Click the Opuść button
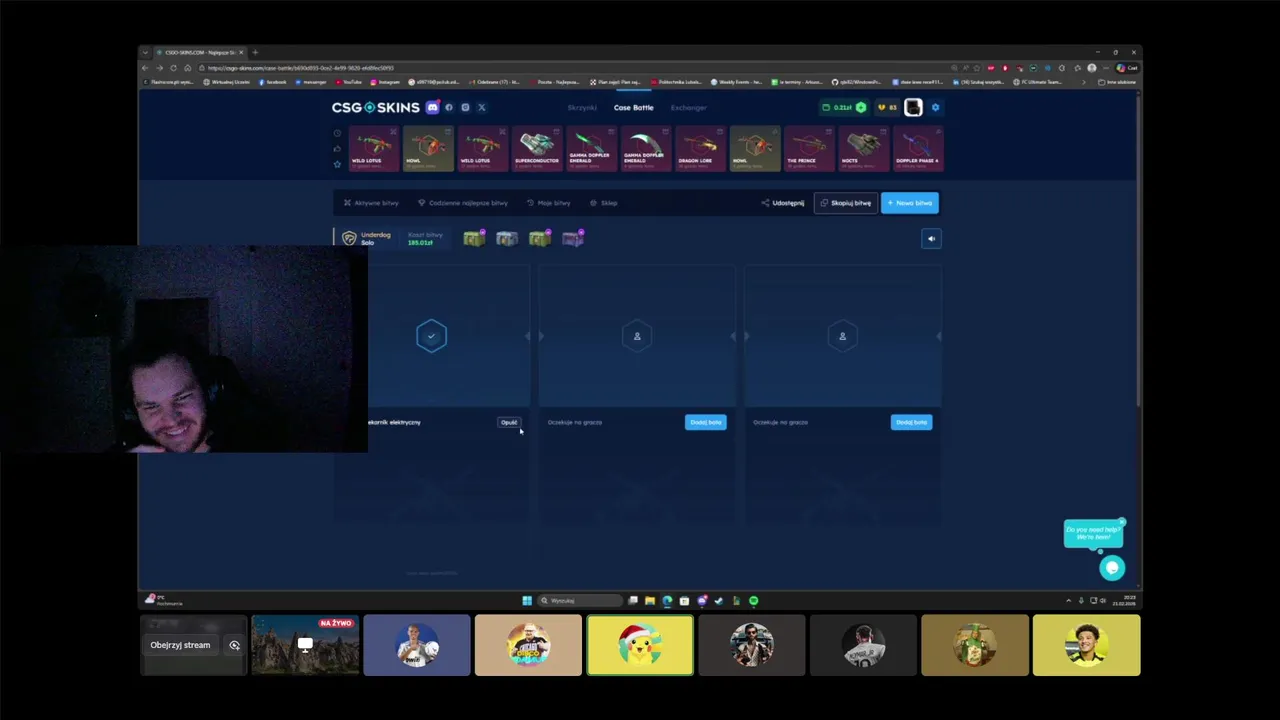1280x720 pixels. pyautogui.click(x=509, y=422)
